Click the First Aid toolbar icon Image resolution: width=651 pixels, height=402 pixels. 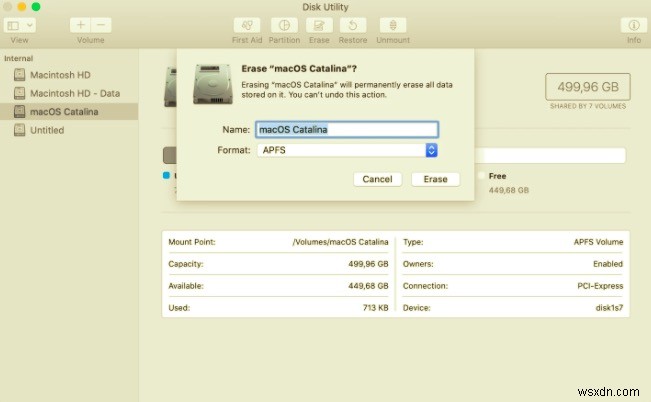246,24
